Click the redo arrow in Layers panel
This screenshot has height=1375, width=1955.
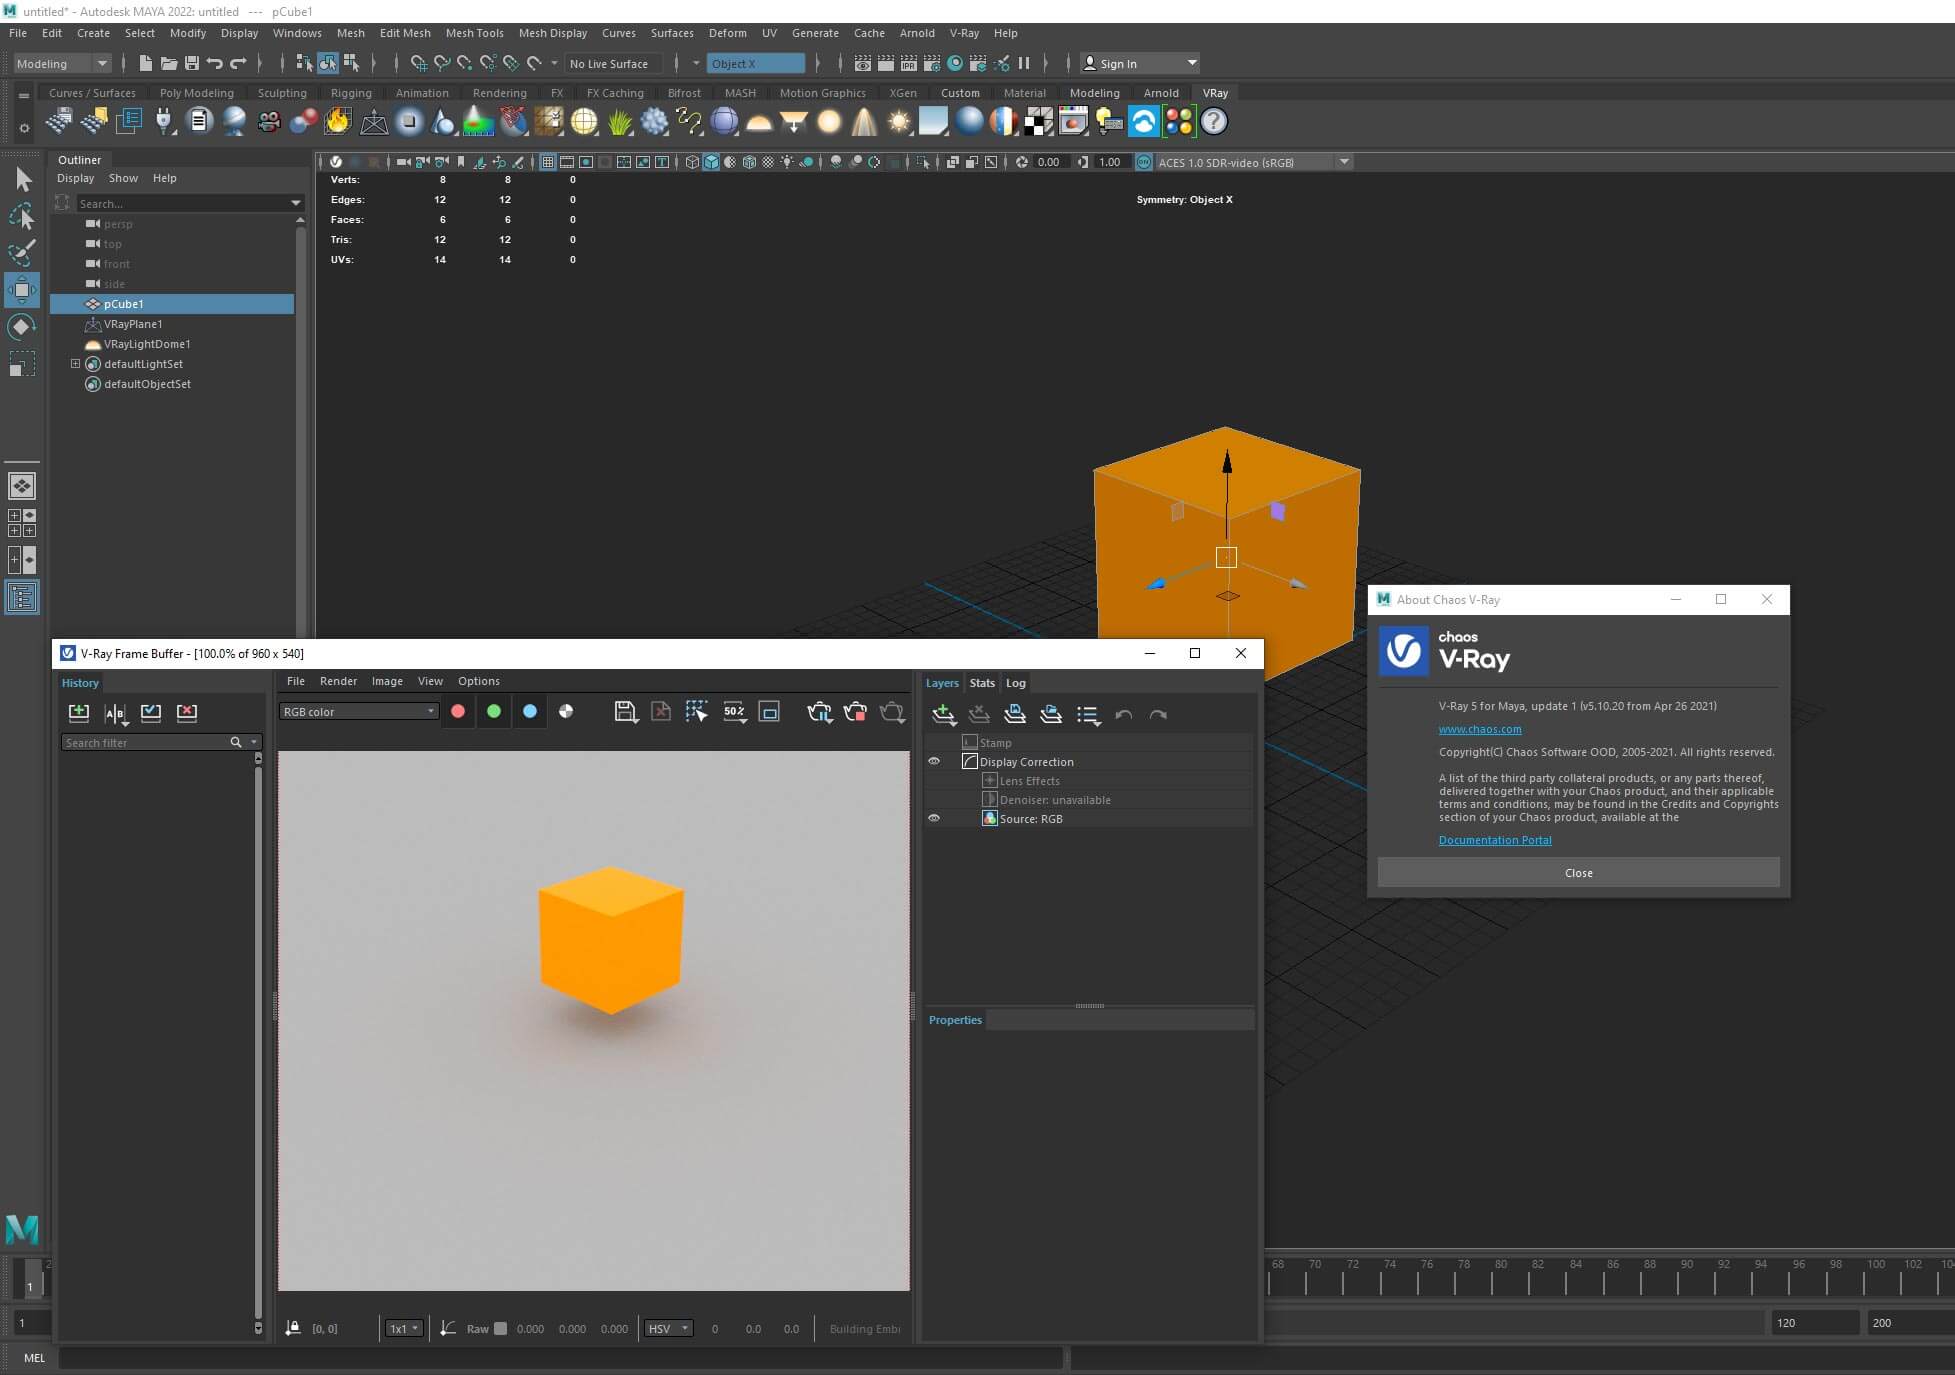click(1158, 715)
